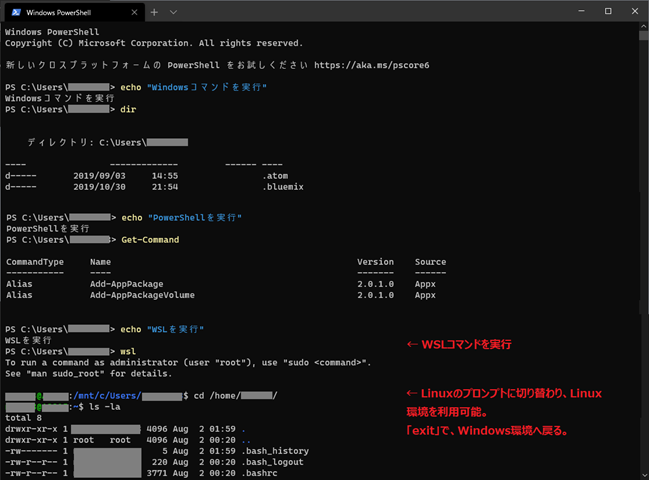Click the '.bashrc' file name

click(x=259, y=473)
